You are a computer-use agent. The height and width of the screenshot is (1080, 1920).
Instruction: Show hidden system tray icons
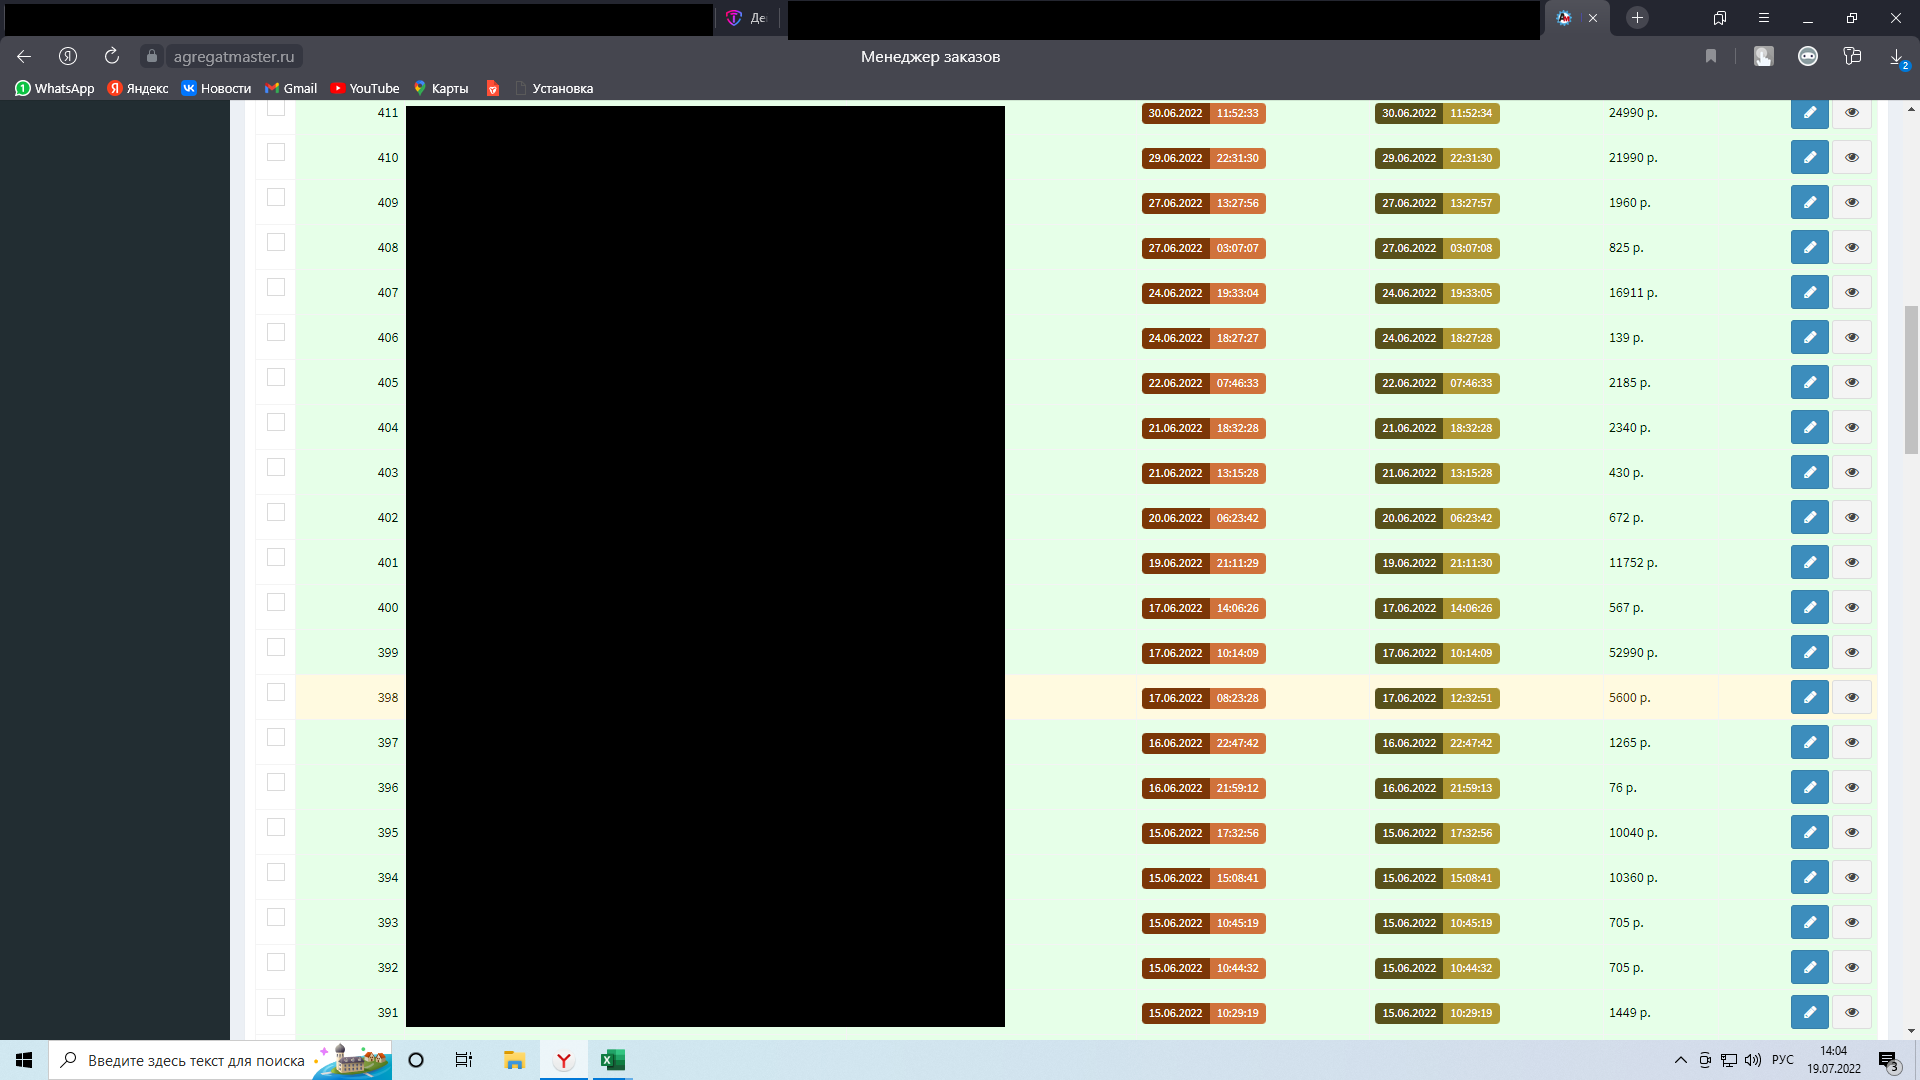click(1680, 1060)
